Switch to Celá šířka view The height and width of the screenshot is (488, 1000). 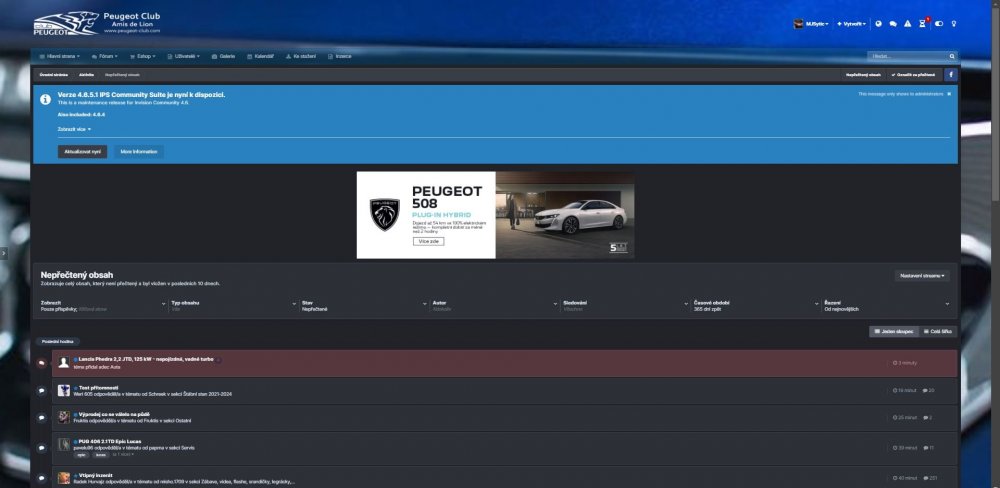(938, 332)
